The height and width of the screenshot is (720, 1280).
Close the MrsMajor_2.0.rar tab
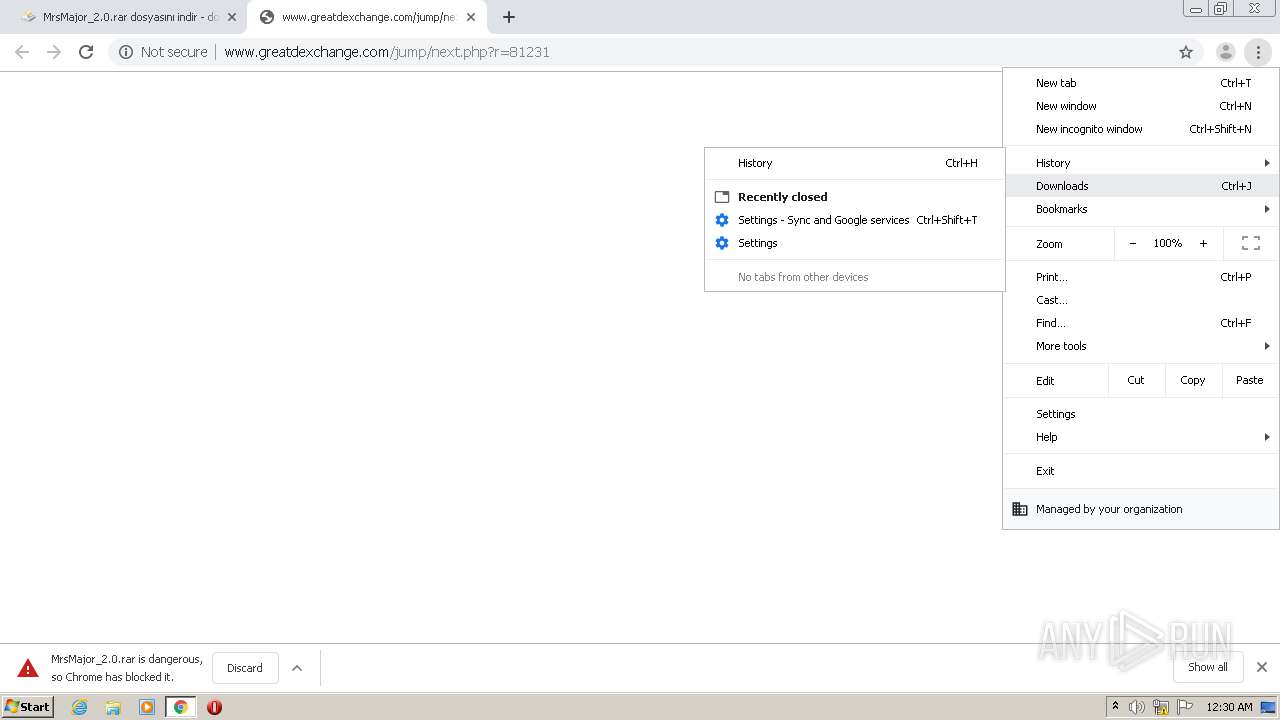pyautogui.click(x=232, y=17)
